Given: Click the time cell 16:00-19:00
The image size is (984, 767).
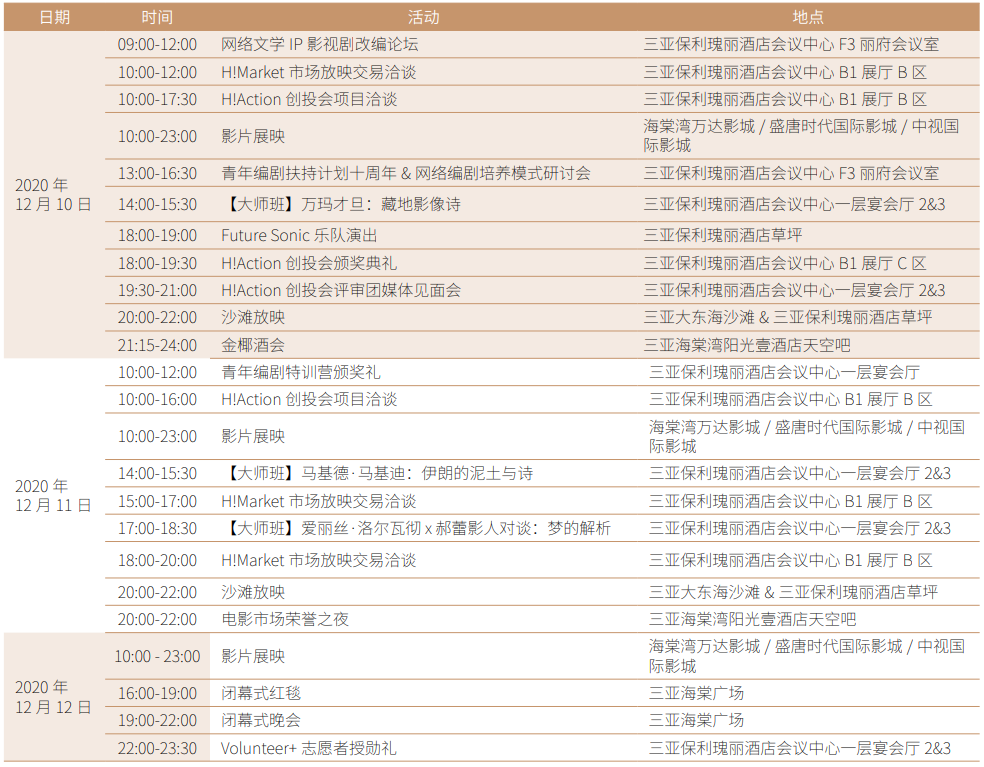Looking at the screenshot, I should (x=158, y=694).
